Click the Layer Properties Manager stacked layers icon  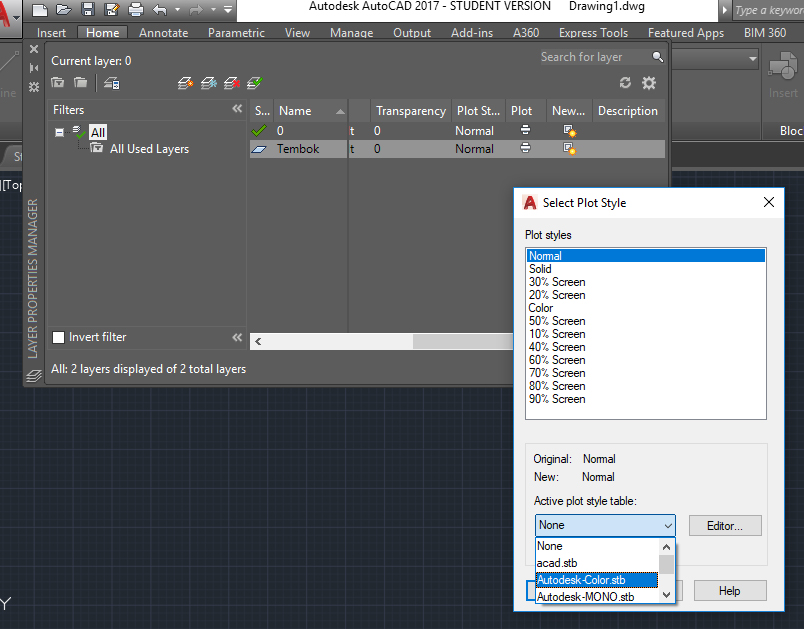point(34,376)
